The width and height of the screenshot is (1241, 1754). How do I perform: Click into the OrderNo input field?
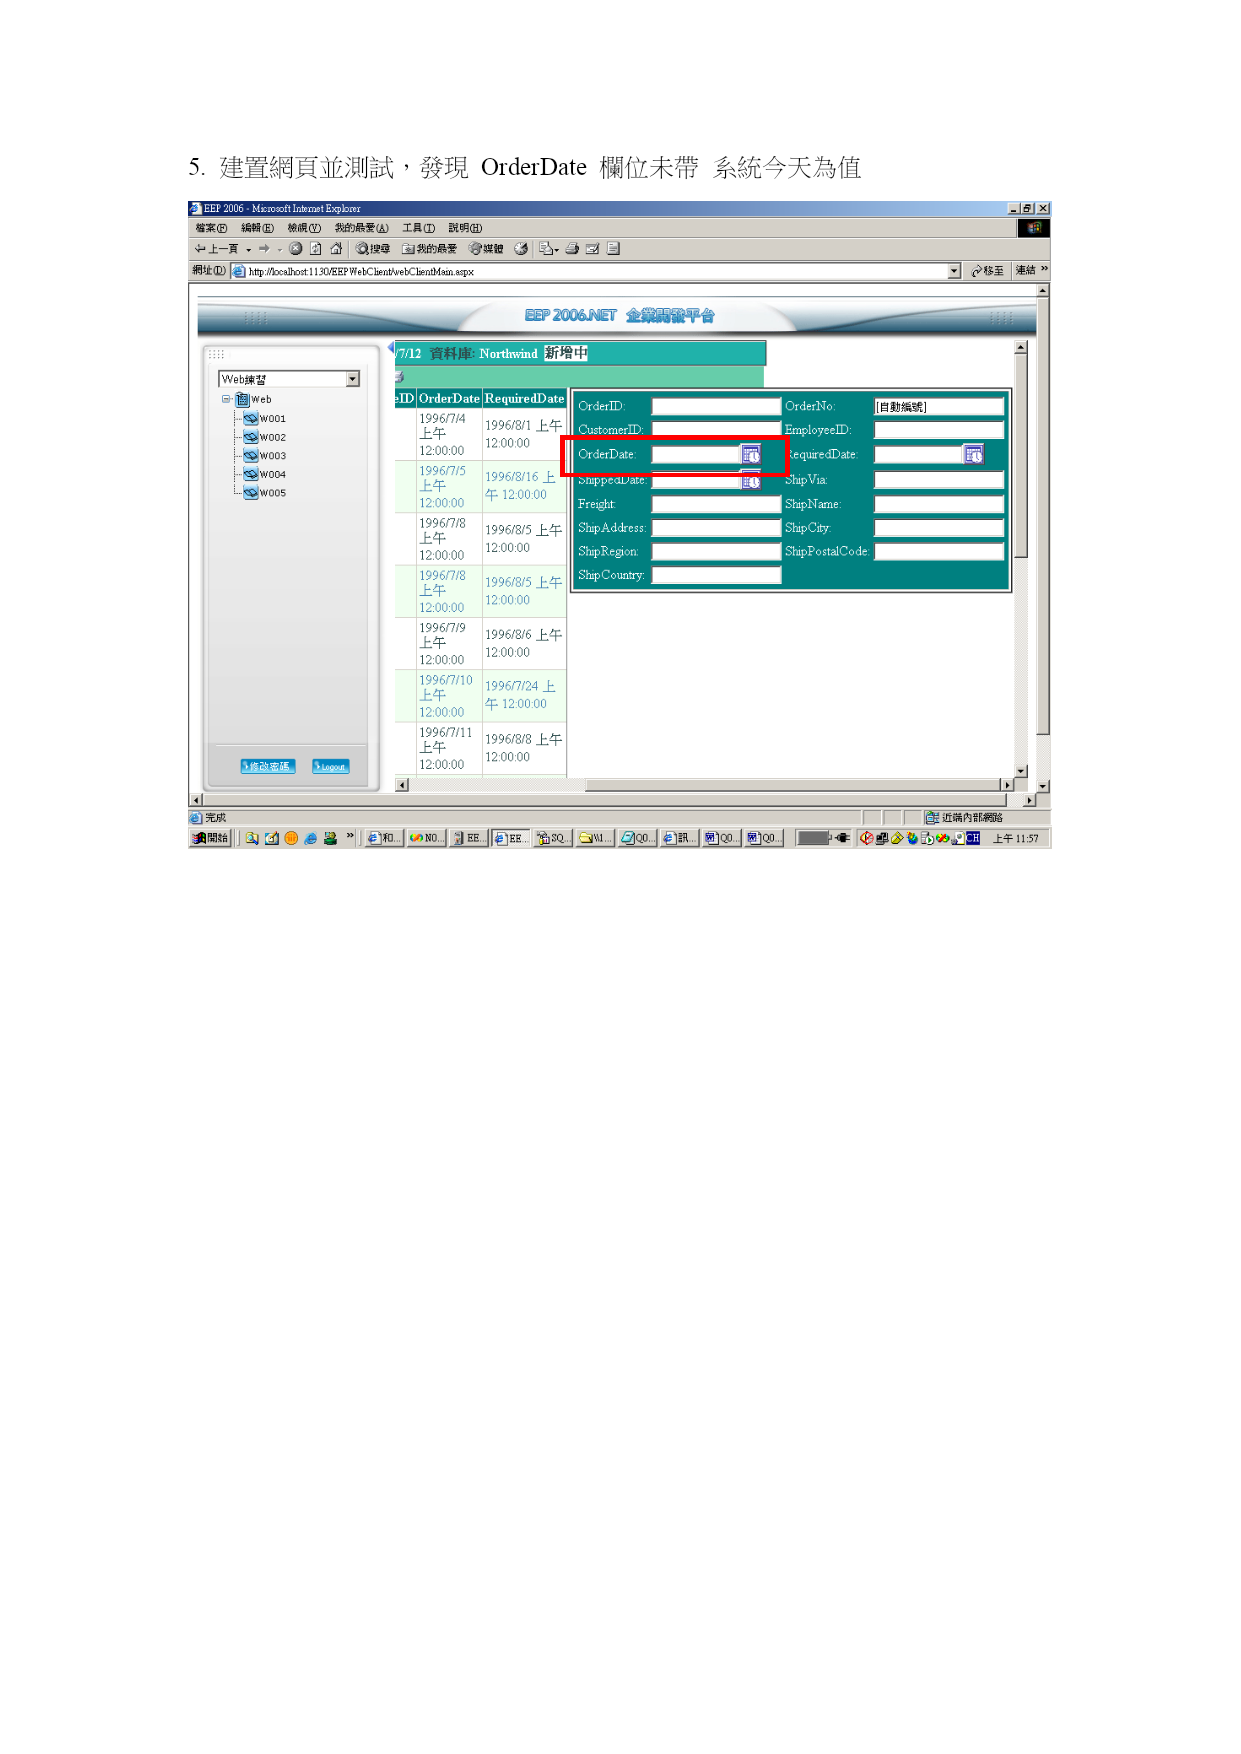939,406
